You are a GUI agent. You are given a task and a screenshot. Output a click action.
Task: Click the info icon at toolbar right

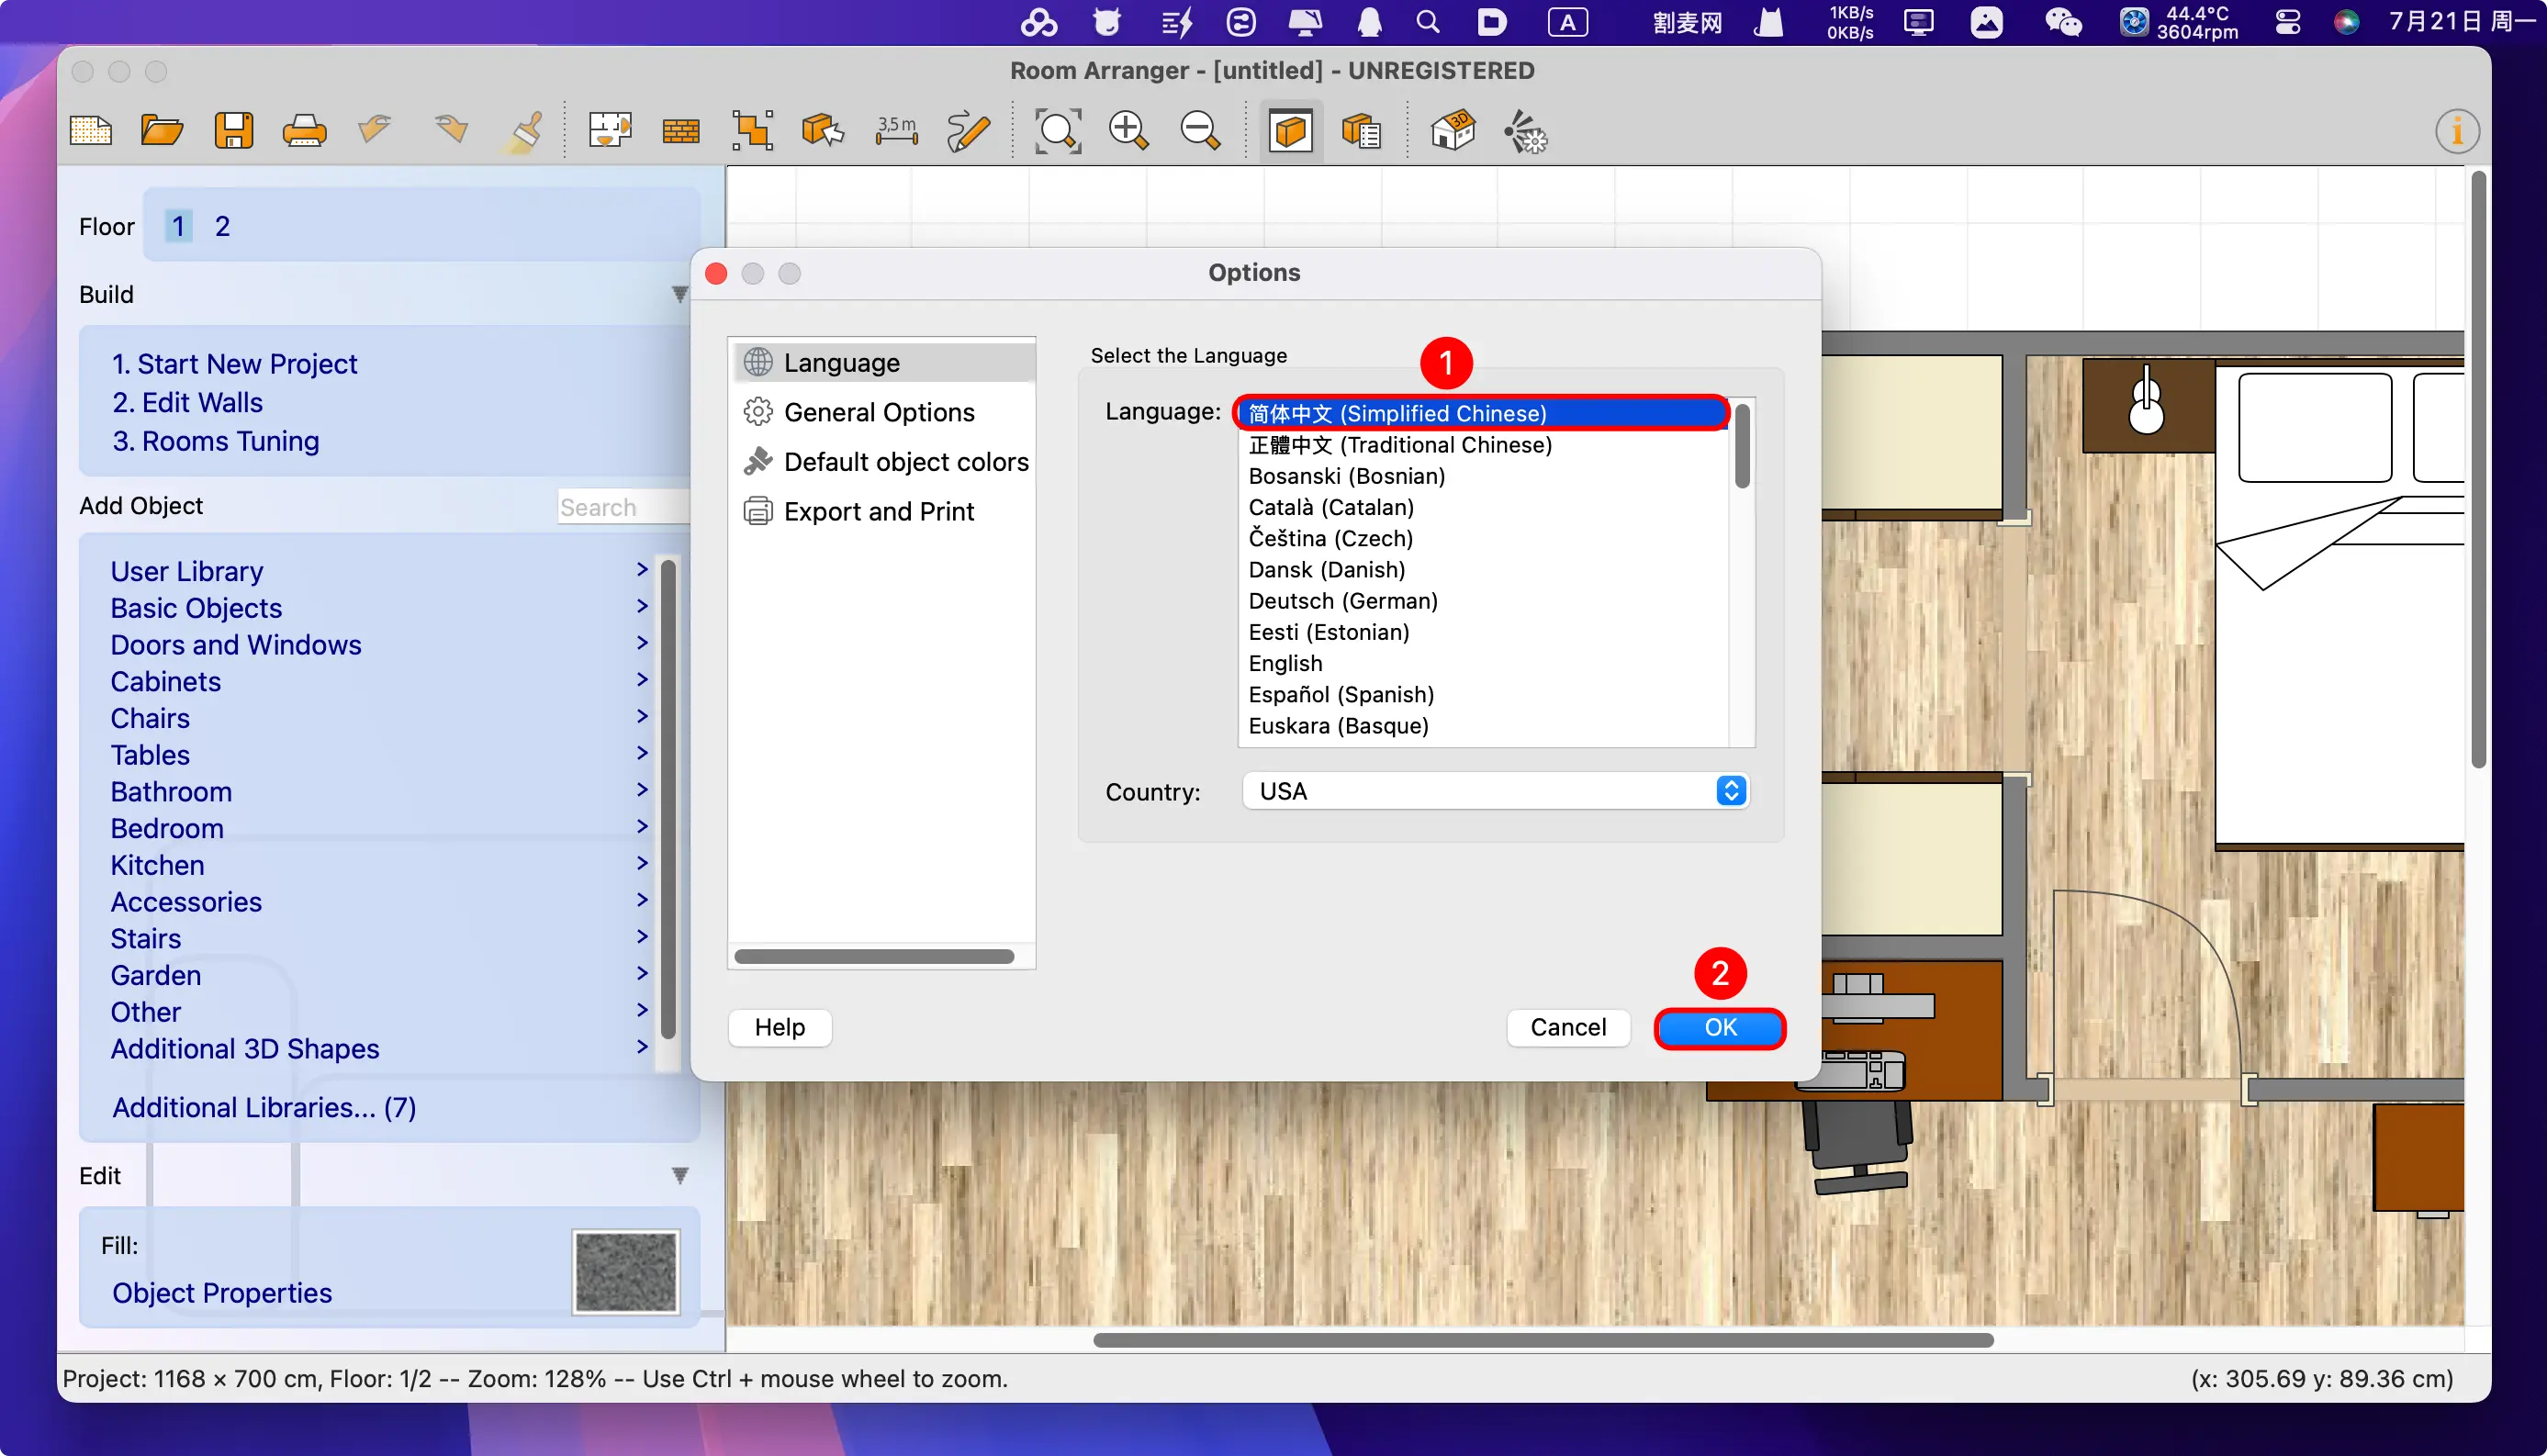[2456, 131]
